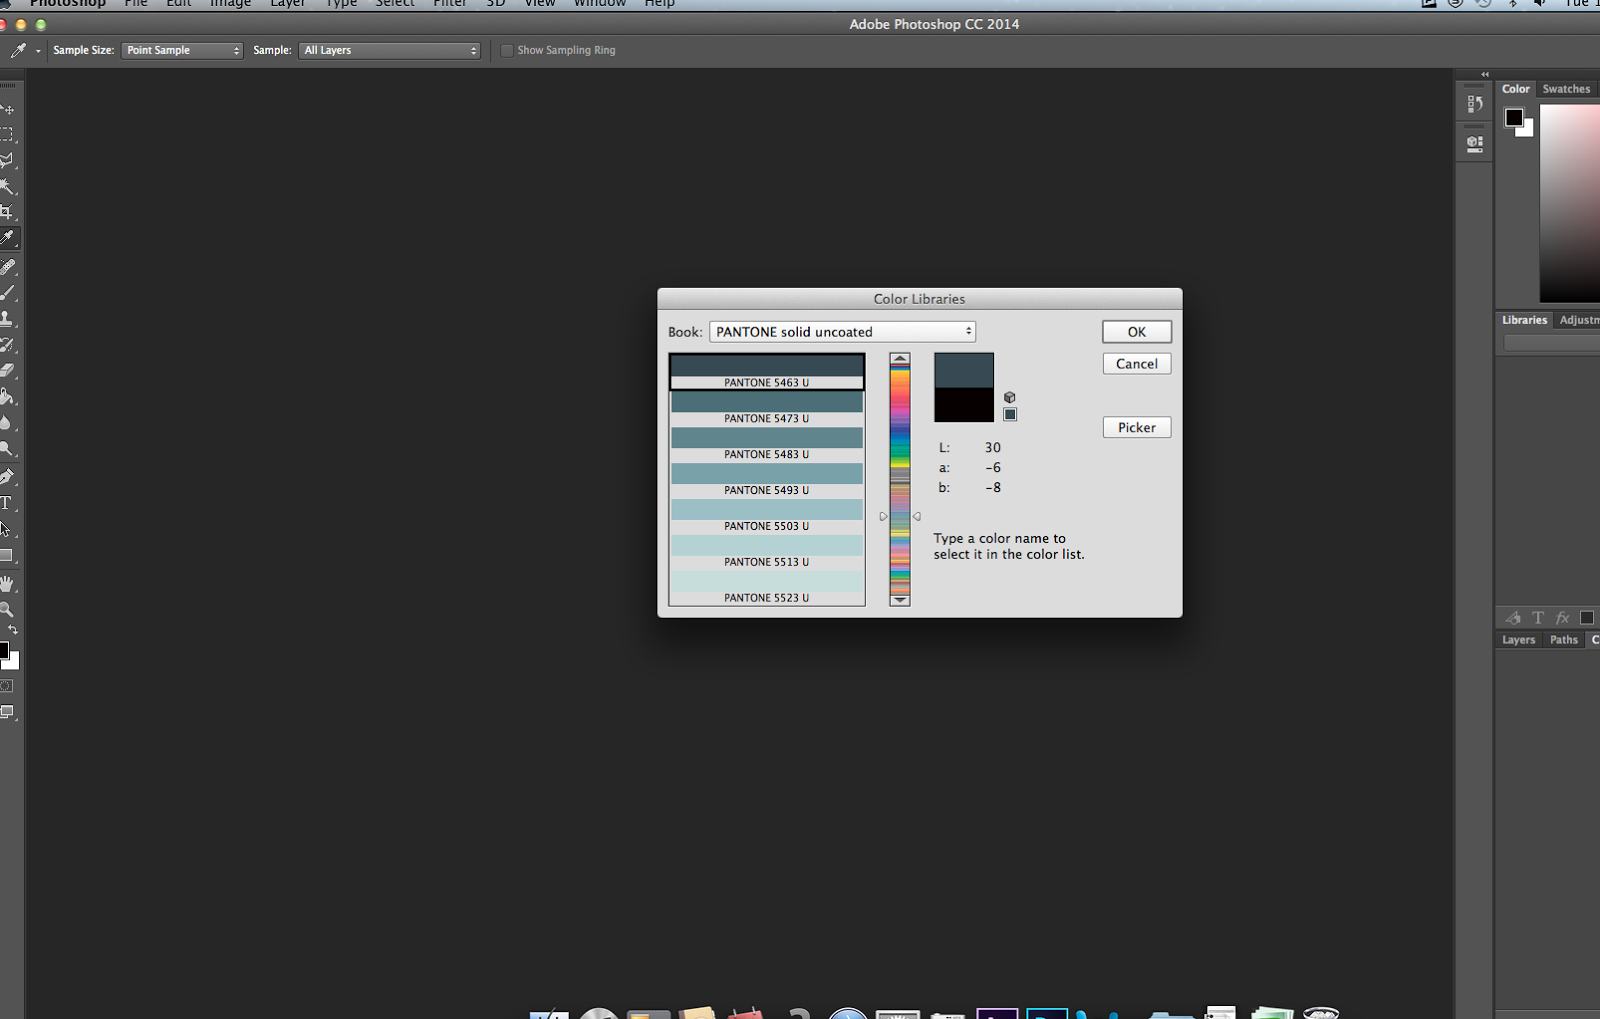
Task: Click the previous (black) color preview in dialog
Action: click(964, 405)
